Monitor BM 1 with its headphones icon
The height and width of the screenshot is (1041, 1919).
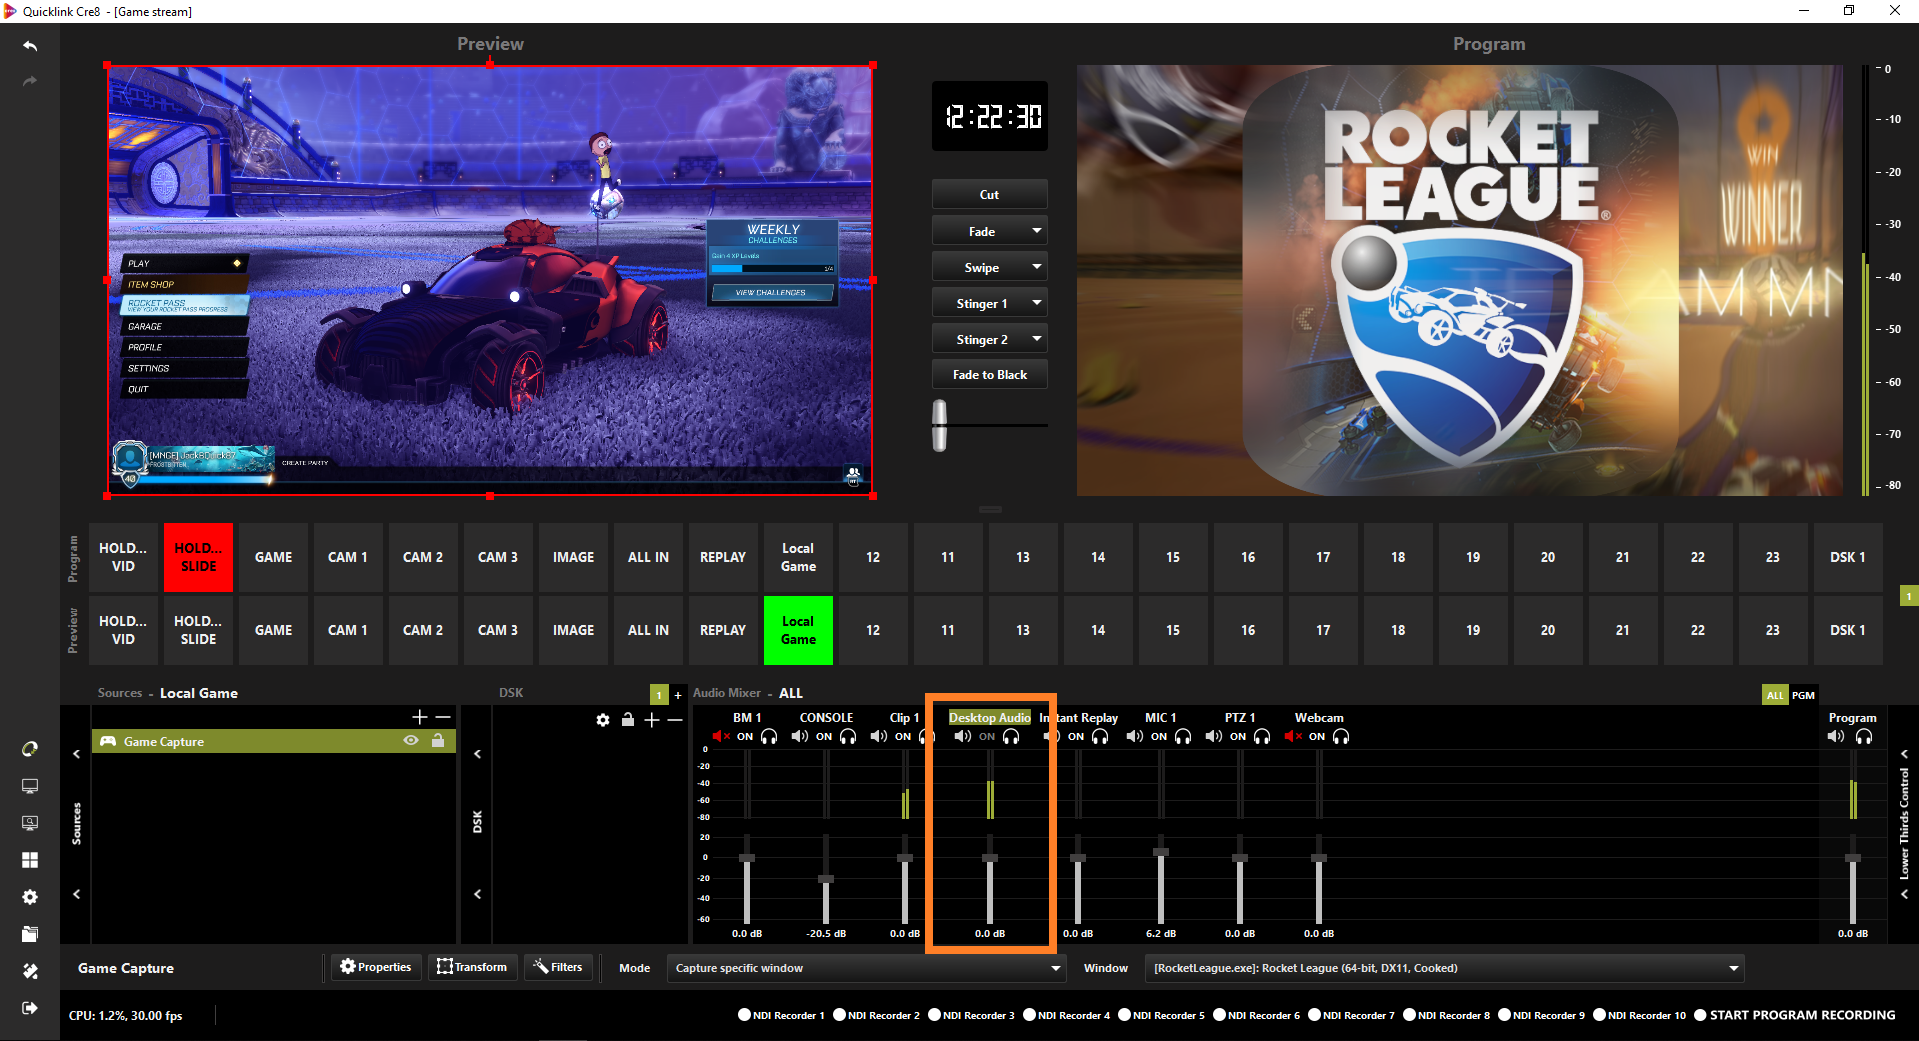[x=769, y=737]
